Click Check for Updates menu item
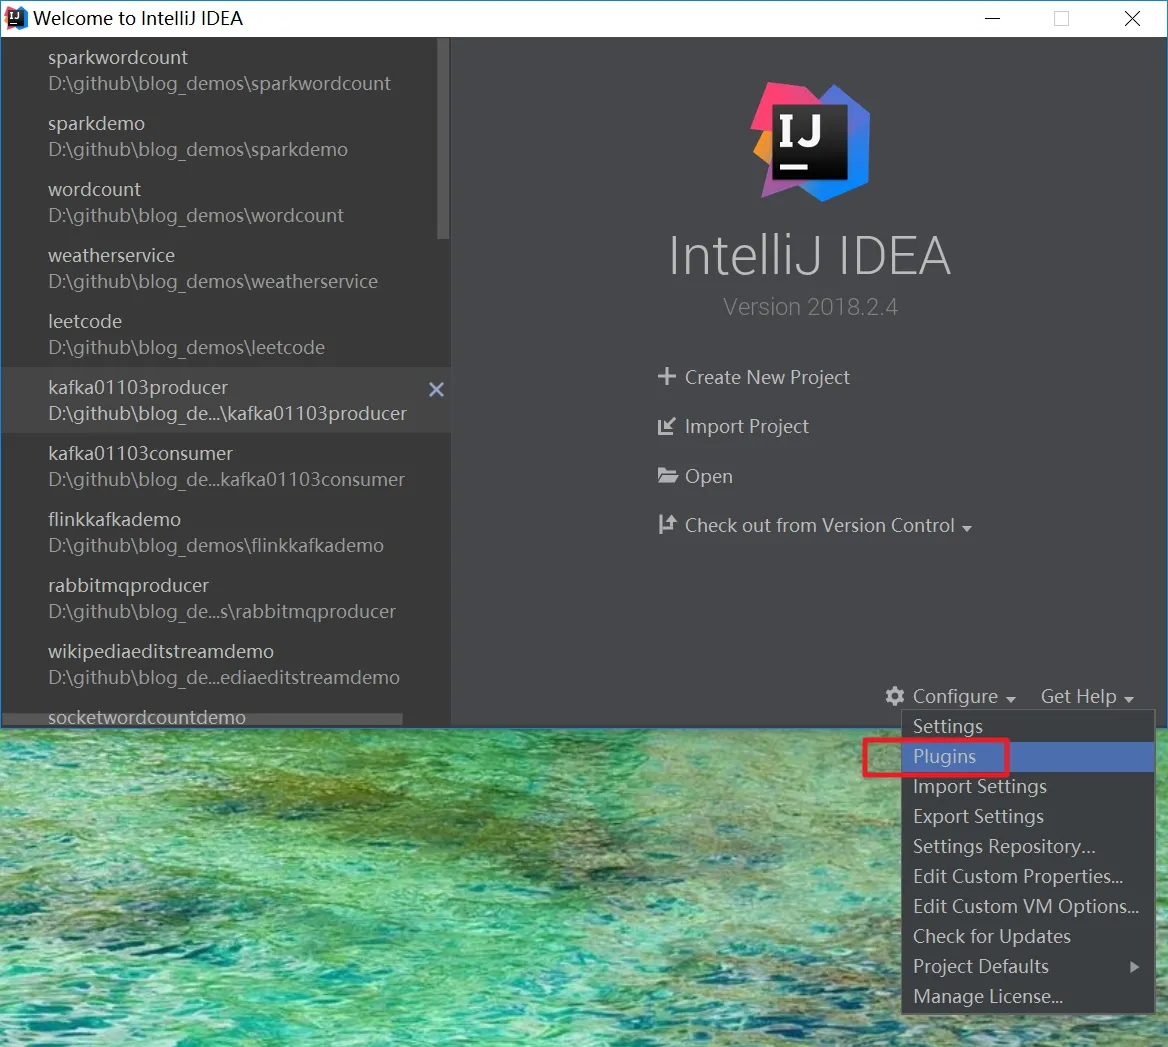Image resolution: width=1168 pixels, height=1047 pixels. coord(1028,937)
